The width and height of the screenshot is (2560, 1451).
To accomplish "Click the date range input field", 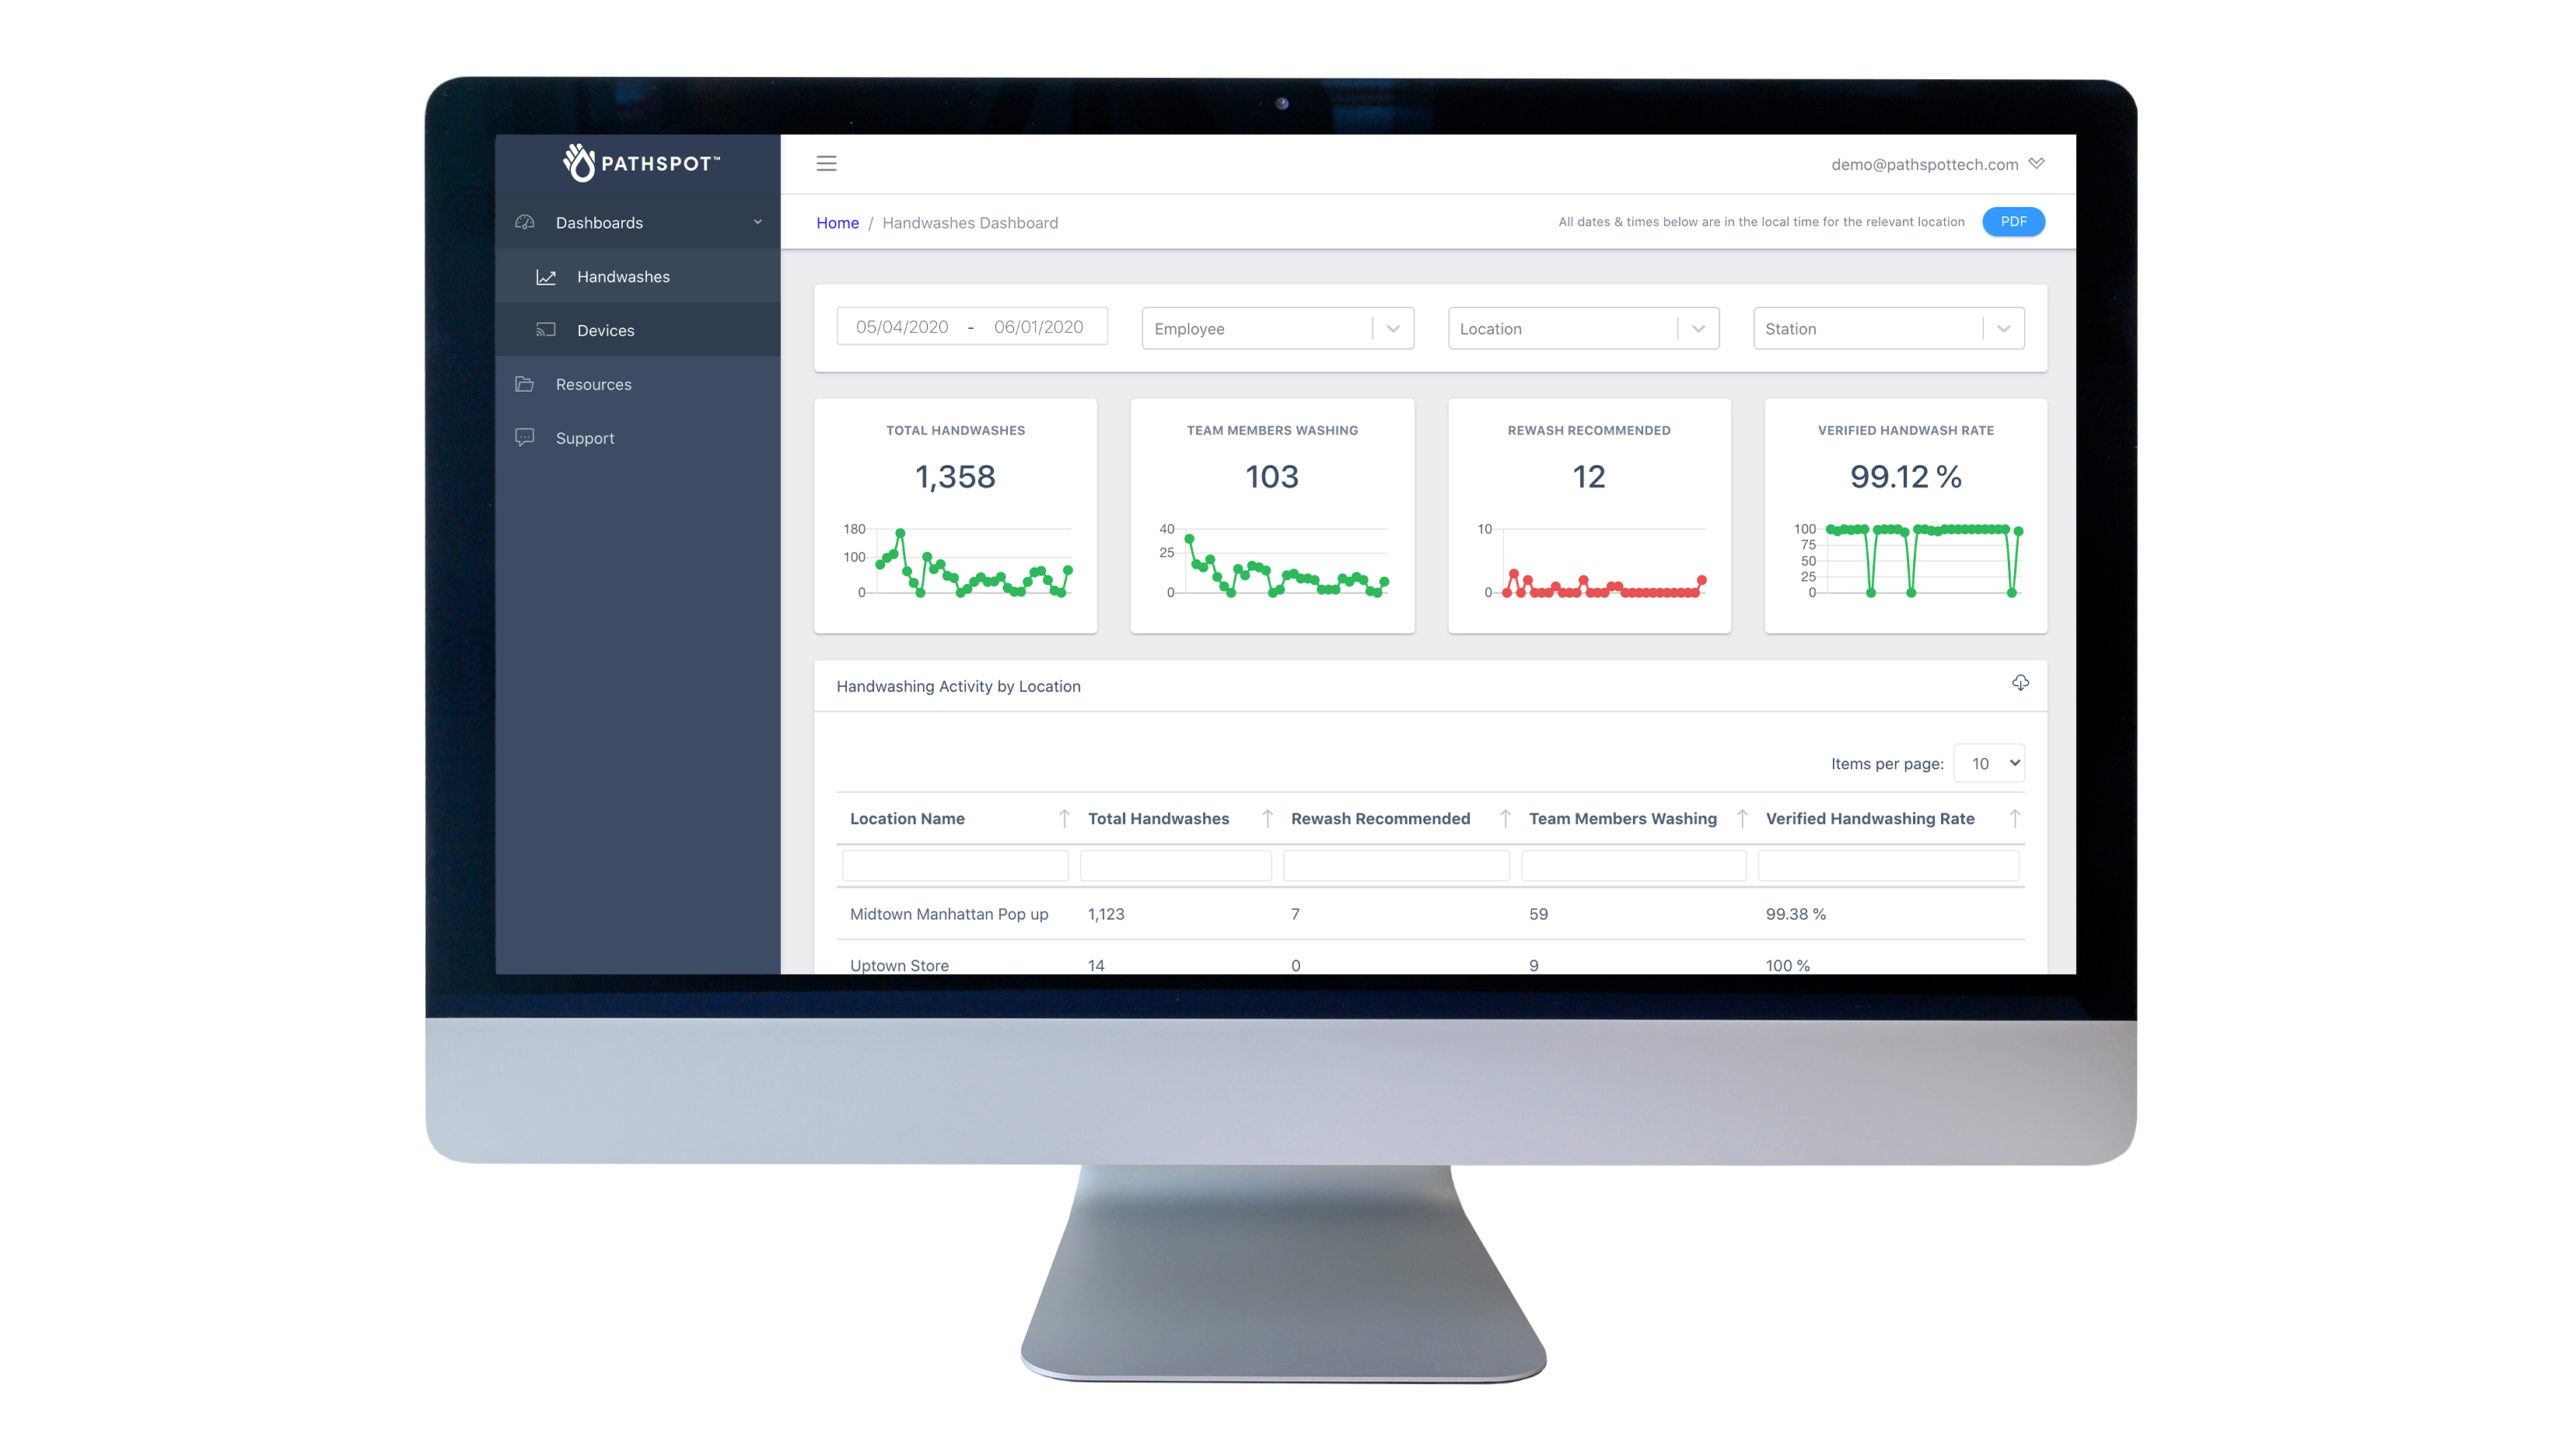I will pyautogui.click(x=972, y=329).
